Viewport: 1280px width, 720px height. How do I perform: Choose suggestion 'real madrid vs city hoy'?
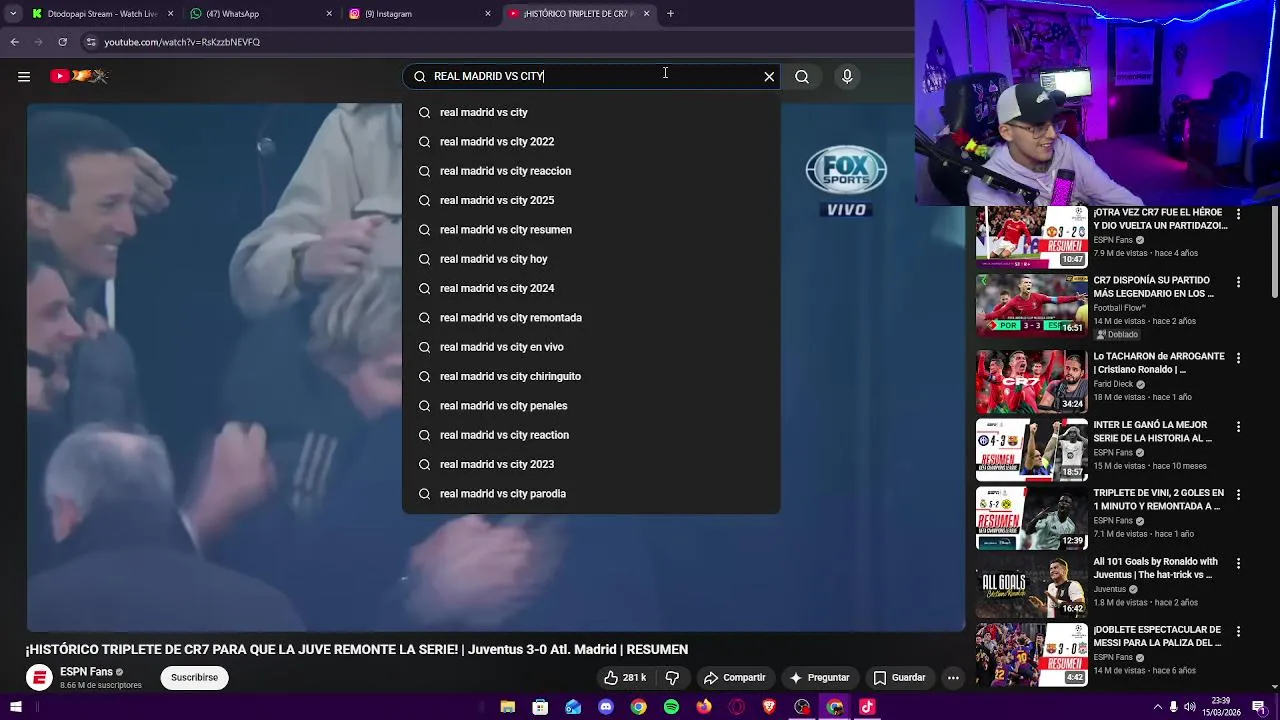click(x=590, y=259)
